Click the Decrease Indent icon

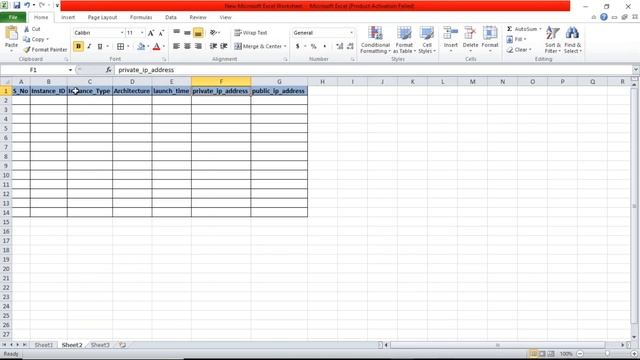[x=213, y=46]
